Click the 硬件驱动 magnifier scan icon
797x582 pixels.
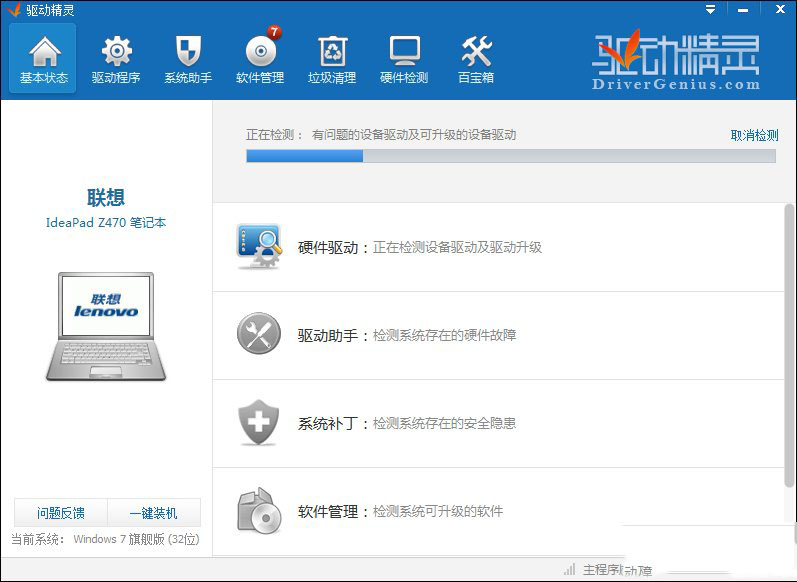[259, 246]
